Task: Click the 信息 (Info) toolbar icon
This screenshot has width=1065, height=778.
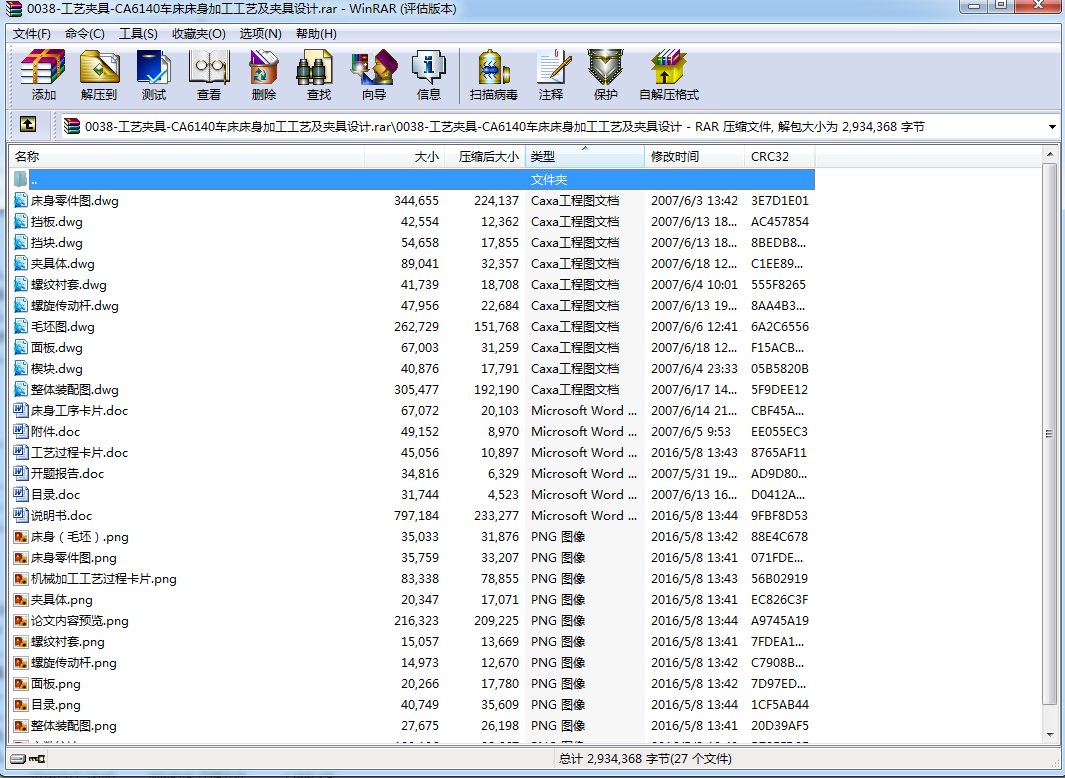Action: click(429, 67)
